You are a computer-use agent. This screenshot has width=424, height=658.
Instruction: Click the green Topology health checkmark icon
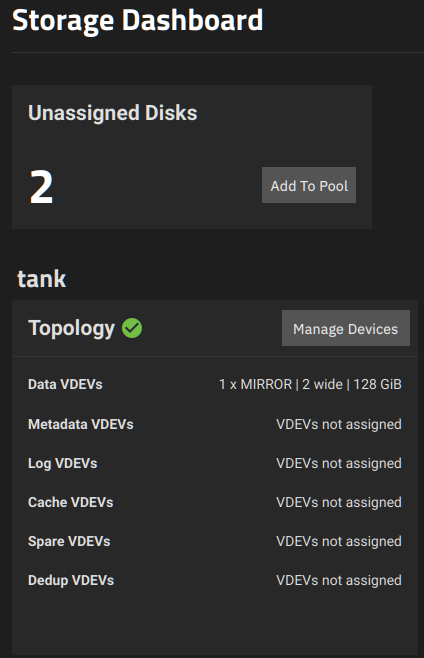[132, 328]
